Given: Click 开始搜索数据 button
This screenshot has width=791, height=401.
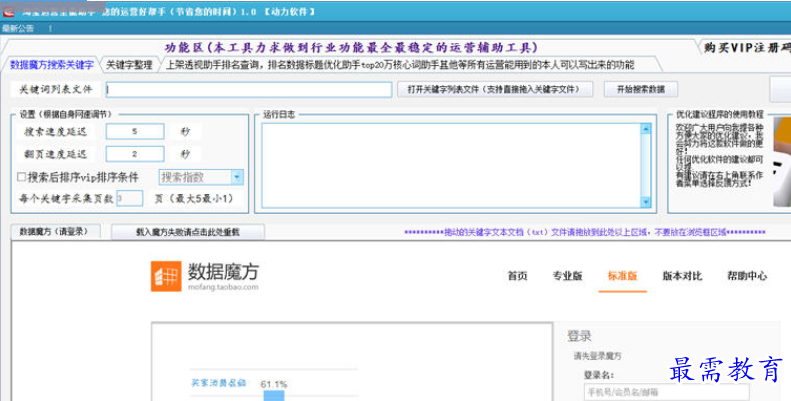Looking at the screenshot, I should pyautogui.click(x=641, y=89).
